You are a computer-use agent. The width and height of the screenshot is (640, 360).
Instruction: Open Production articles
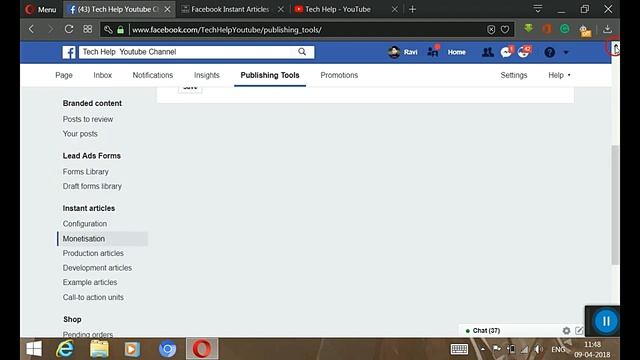(x=93, y=253)
